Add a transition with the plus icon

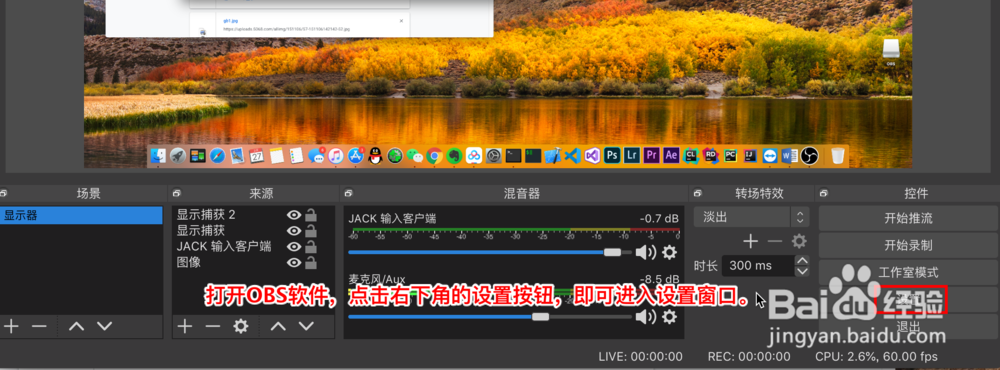pyautogui.click(x=751, y=241)
